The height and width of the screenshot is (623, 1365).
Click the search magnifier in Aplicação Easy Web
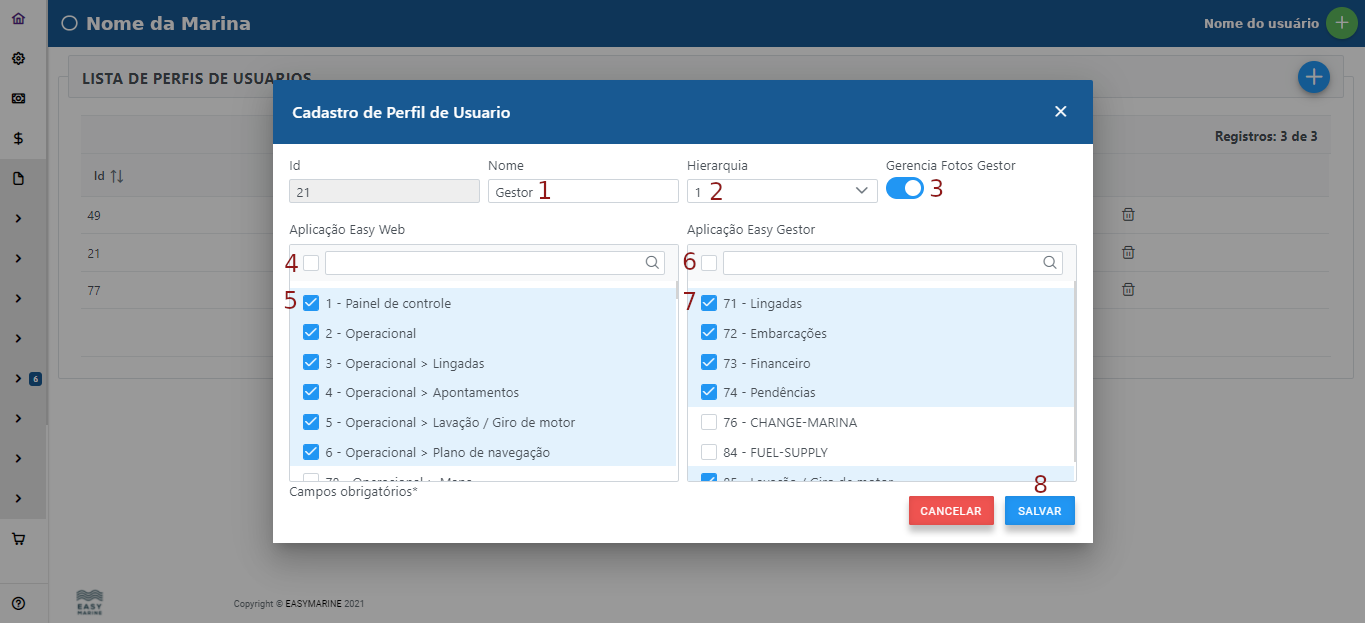pos(653,262)
